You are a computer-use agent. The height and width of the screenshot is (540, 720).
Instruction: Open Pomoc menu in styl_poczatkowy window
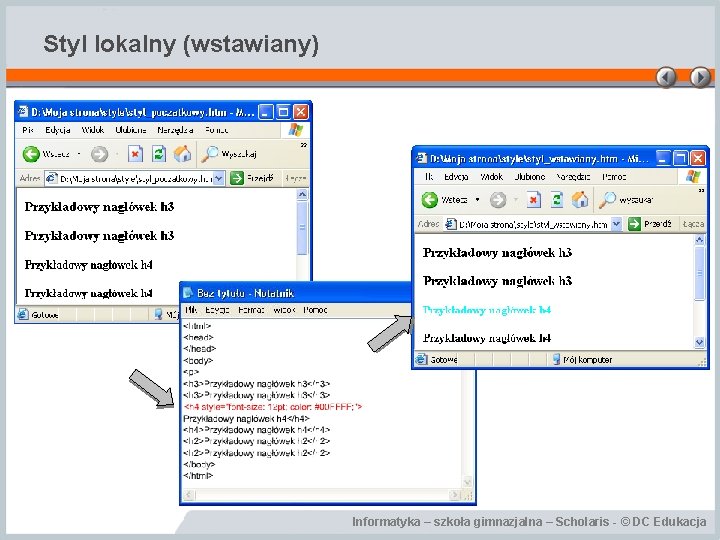[216, 130]
